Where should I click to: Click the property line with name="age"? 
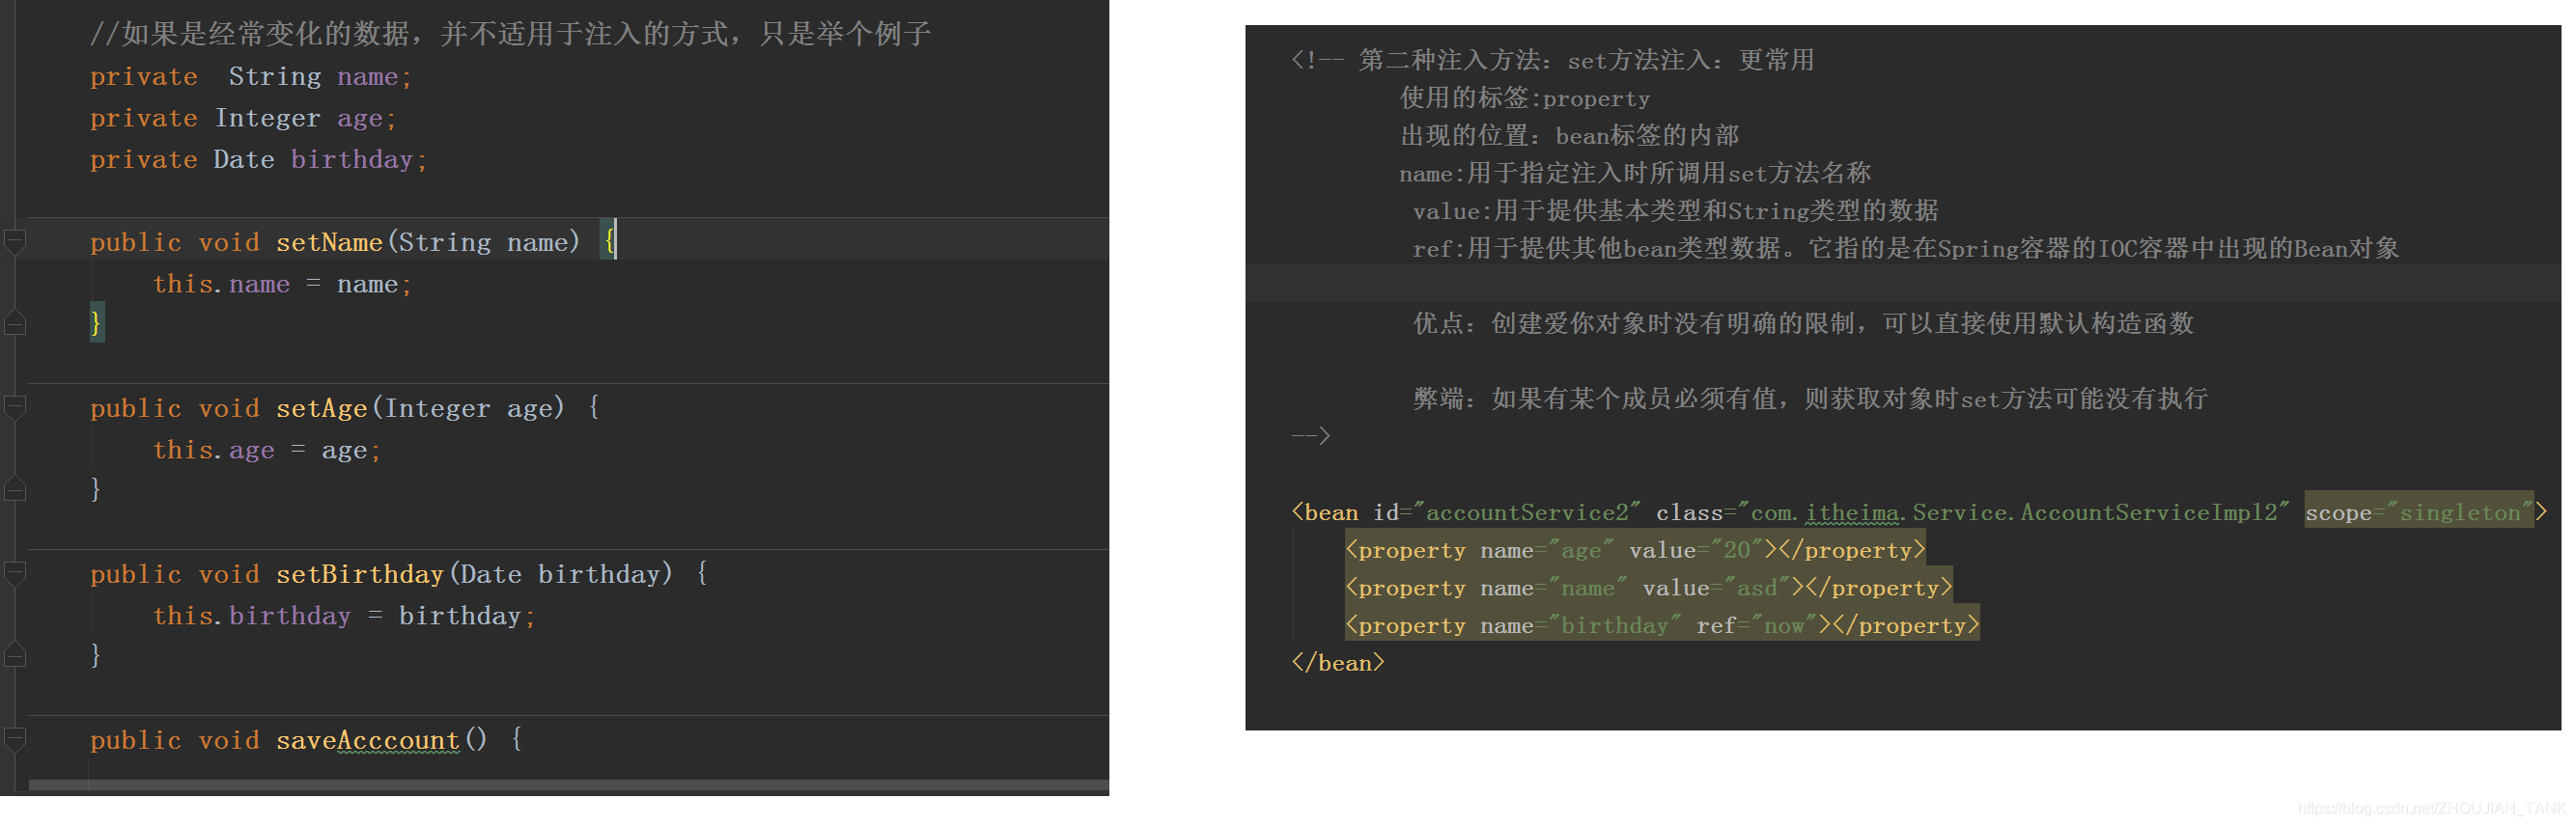point(1634,550)
